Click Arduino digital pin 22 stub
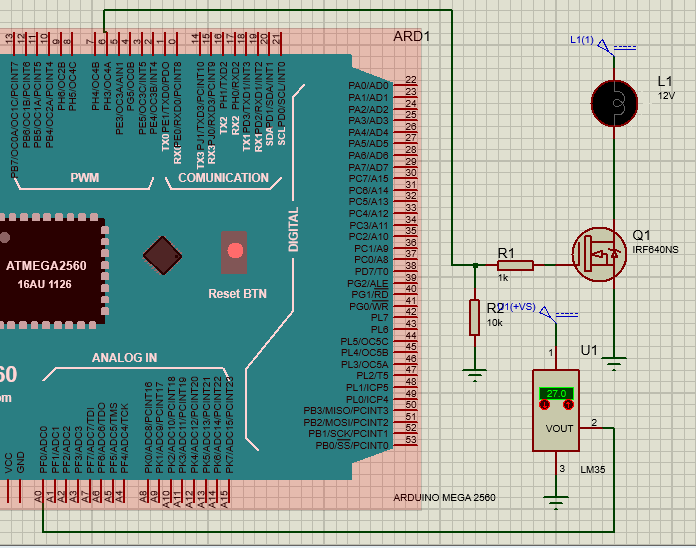 405,85
